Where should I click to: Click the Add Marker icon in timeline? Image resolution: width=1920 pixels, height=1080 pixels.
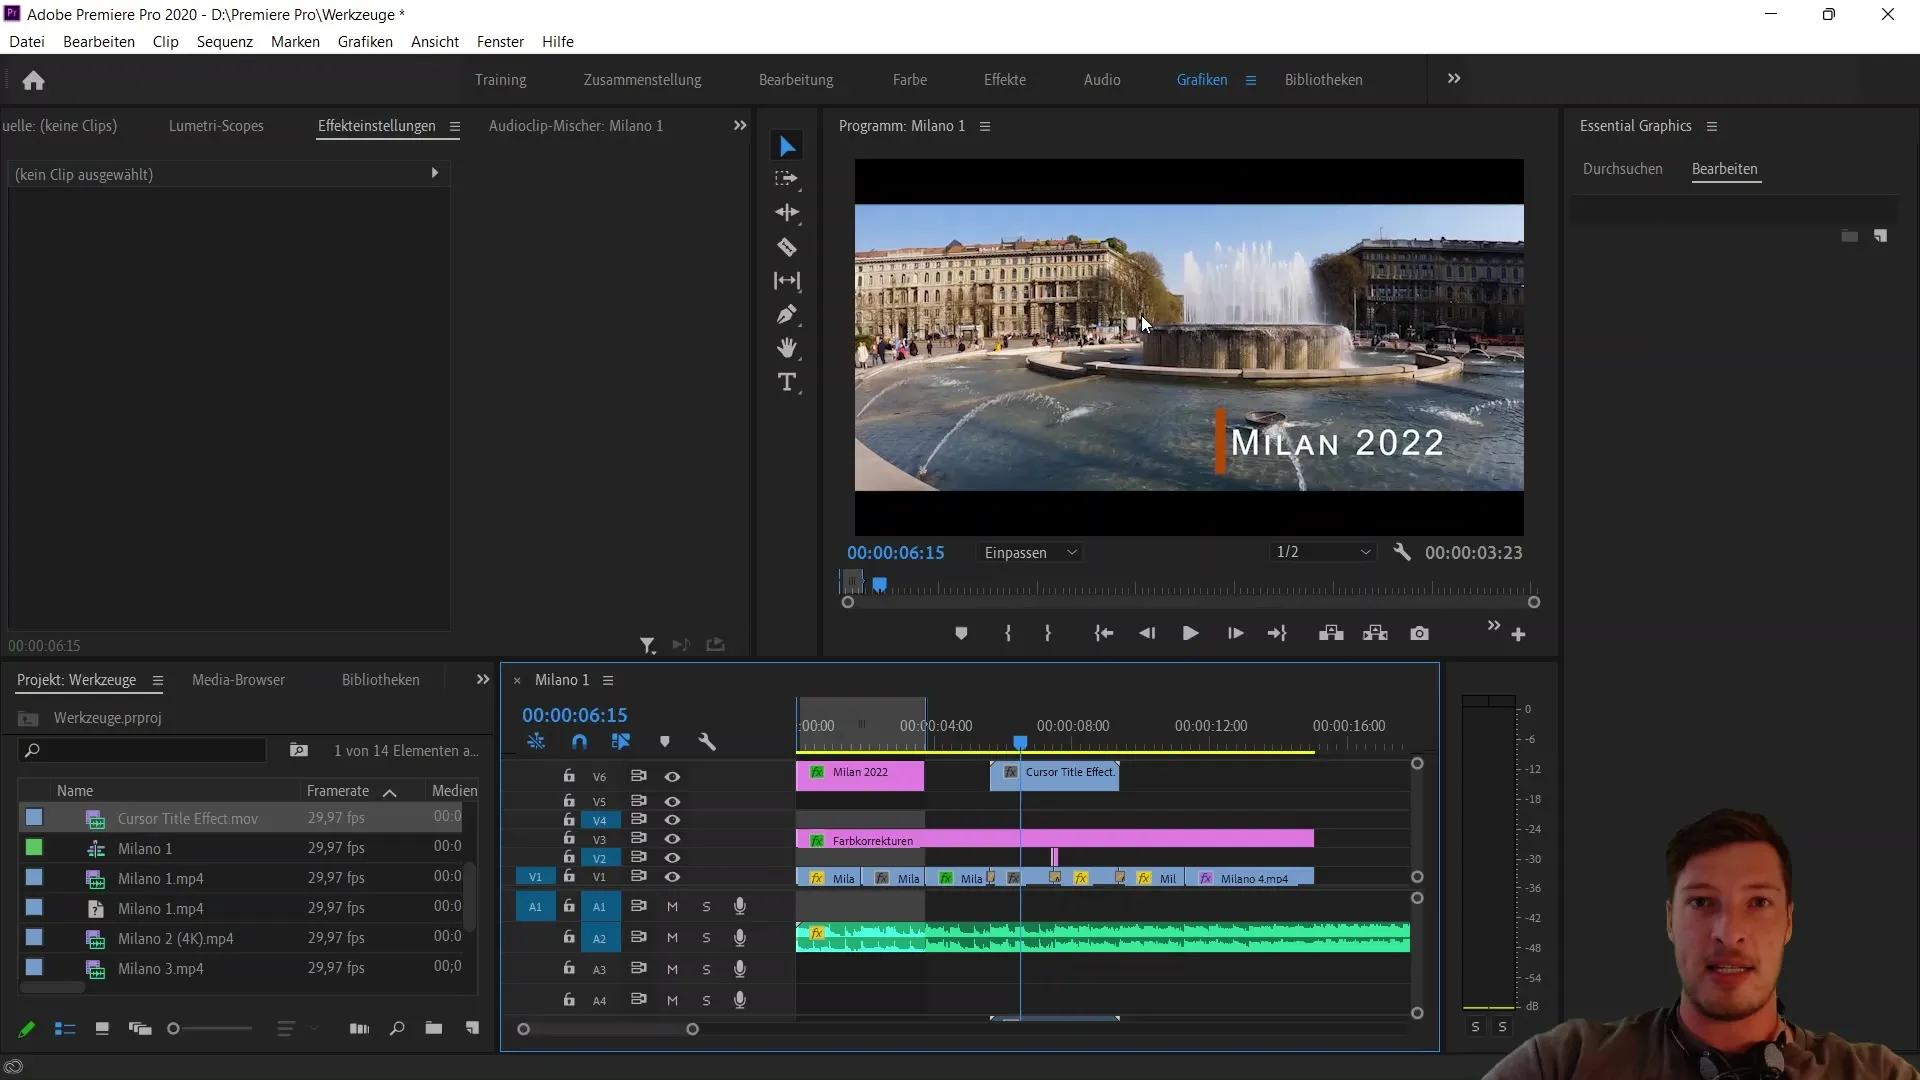coord(665,740)
